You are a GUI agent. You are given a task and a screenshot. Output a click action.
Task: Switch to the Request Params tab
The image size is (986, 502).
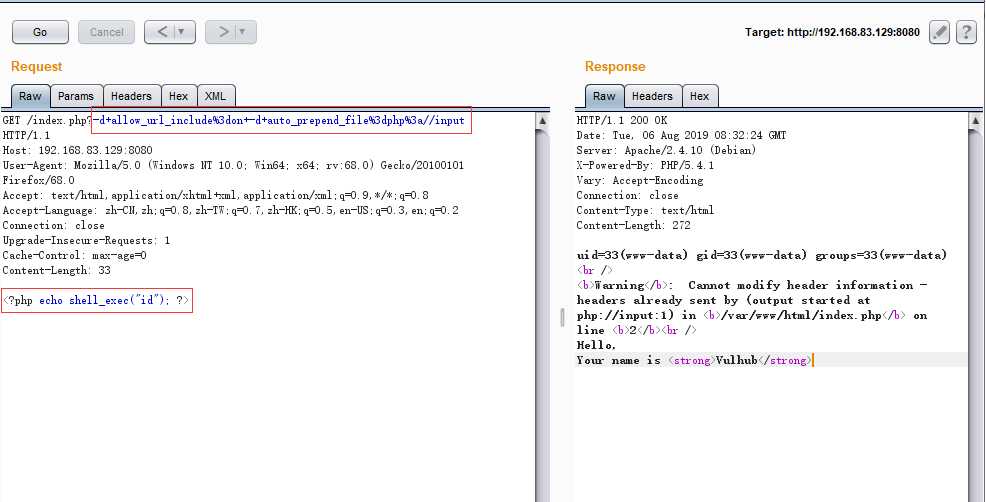76,96
